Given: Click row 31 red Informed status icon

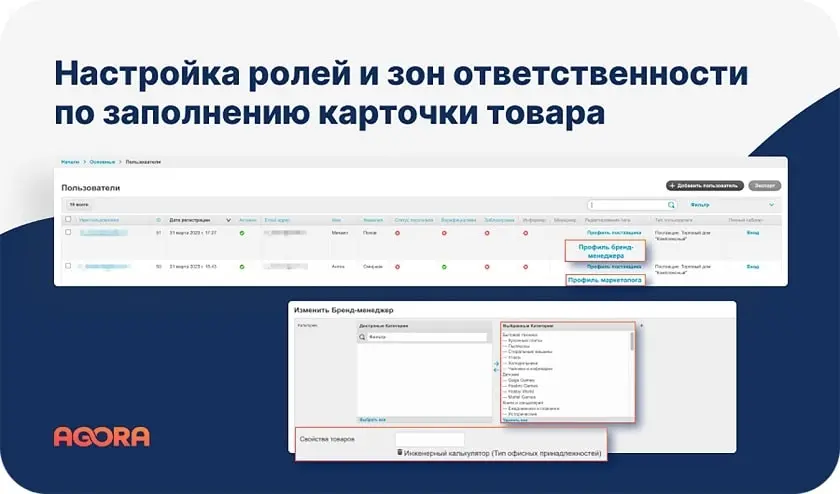Looking at the screenshot, I should click(526, 233).
